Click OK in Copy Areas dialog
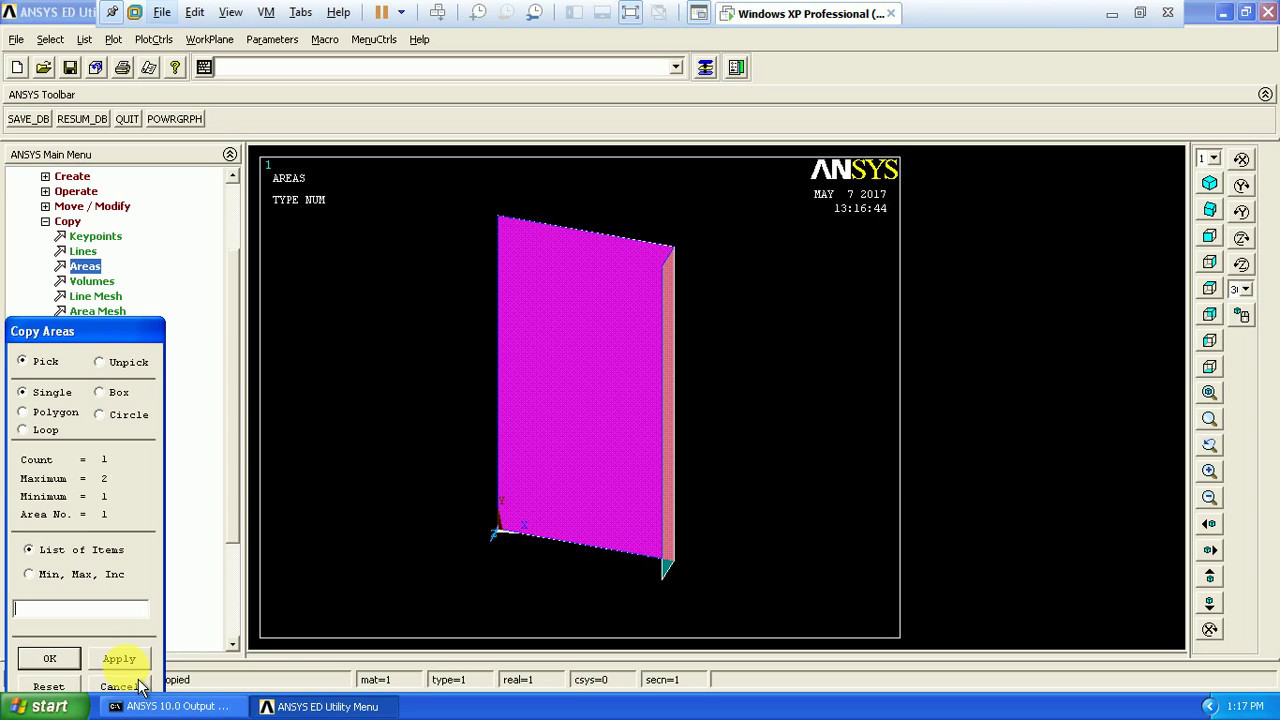Screen dimensions: 1280x720 [x=49, y=658]
